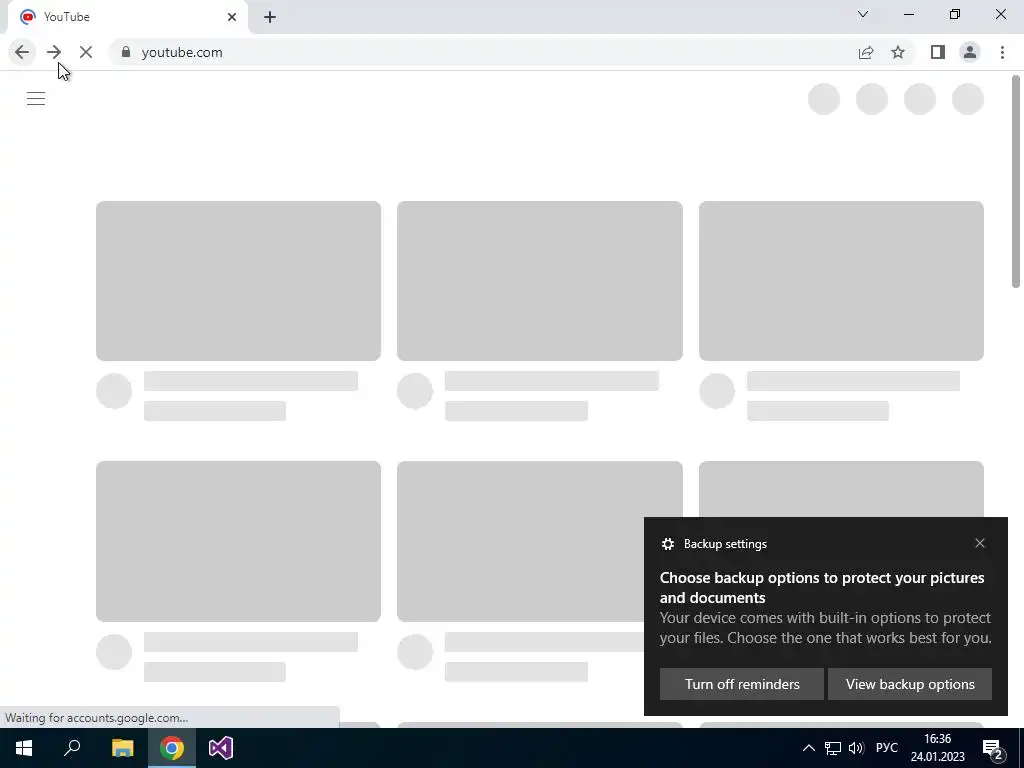
Task: Go back using Chrome's back arrow
Action: pyautogui.click(x=22, y=52)
